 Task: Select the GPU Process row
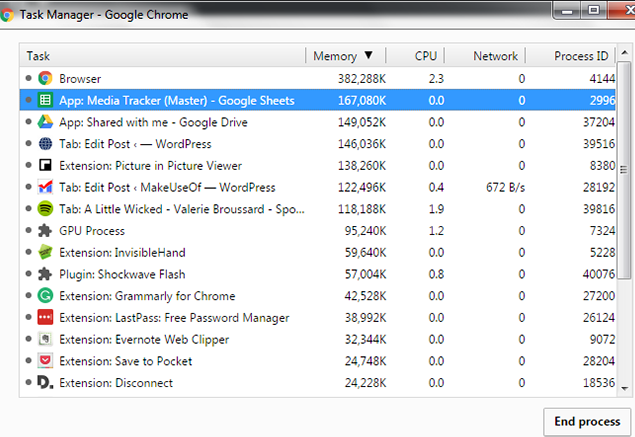[x=318, y=230]
